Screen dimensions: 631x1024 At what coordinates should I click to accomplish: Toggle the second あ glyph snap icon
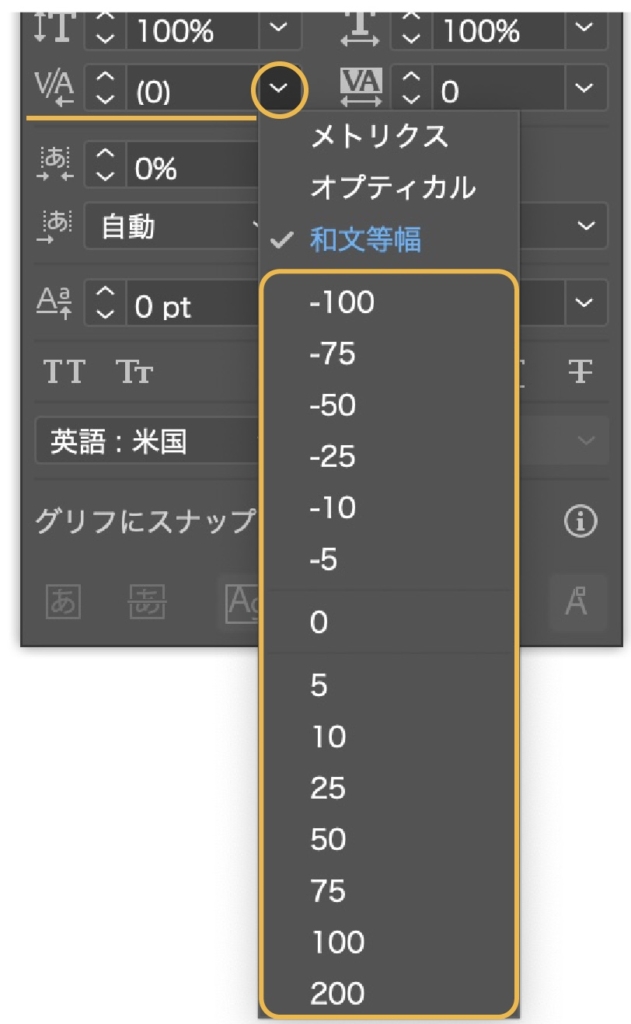pos(147,601)
